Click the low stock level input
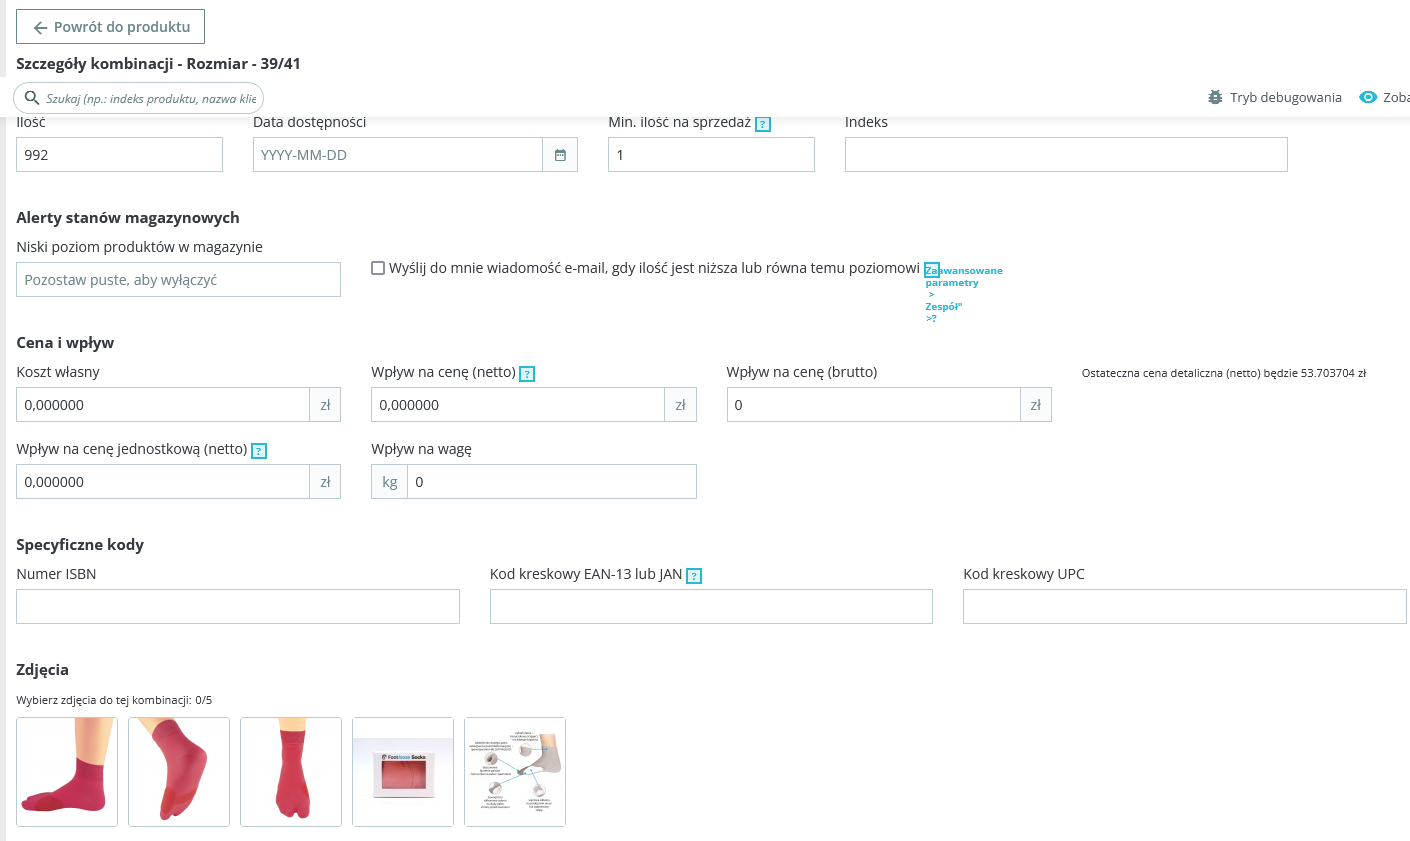Viewport: 1410px width, 841px height. pyautogui.click(x=178, y=280)
